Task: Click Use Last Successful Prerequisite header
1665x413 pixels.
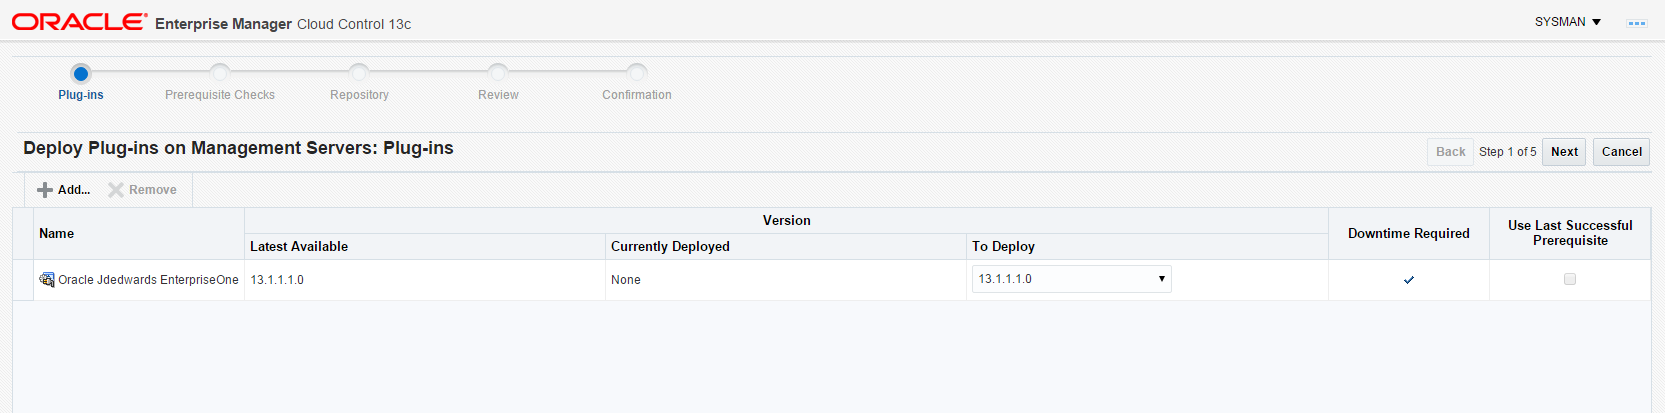Action: [1570, 233]
